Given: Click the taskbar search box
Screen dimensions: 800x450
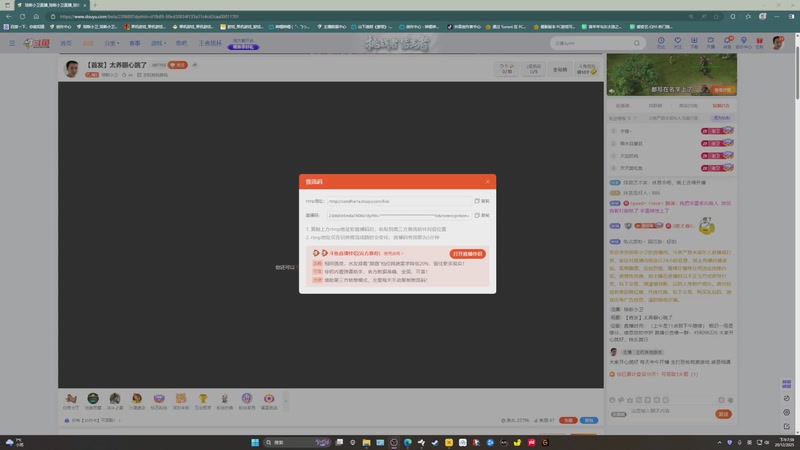Looking at the screenshot, I should coord(297,442).
